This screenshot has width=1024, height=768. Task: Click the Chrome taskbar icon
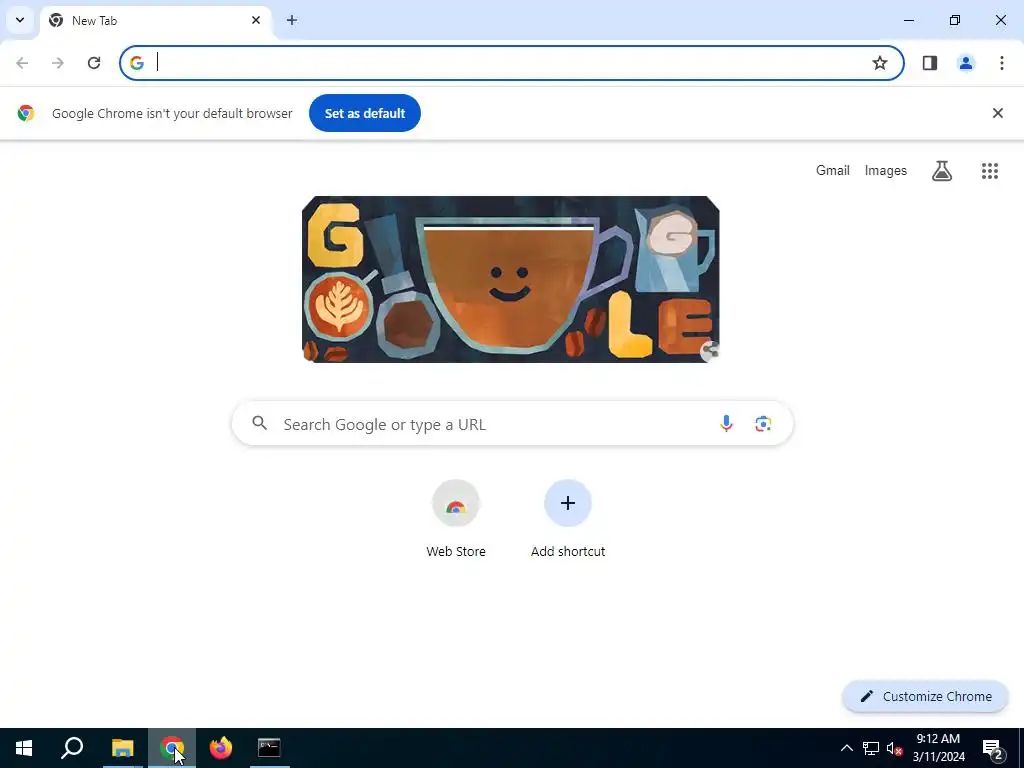172,748
